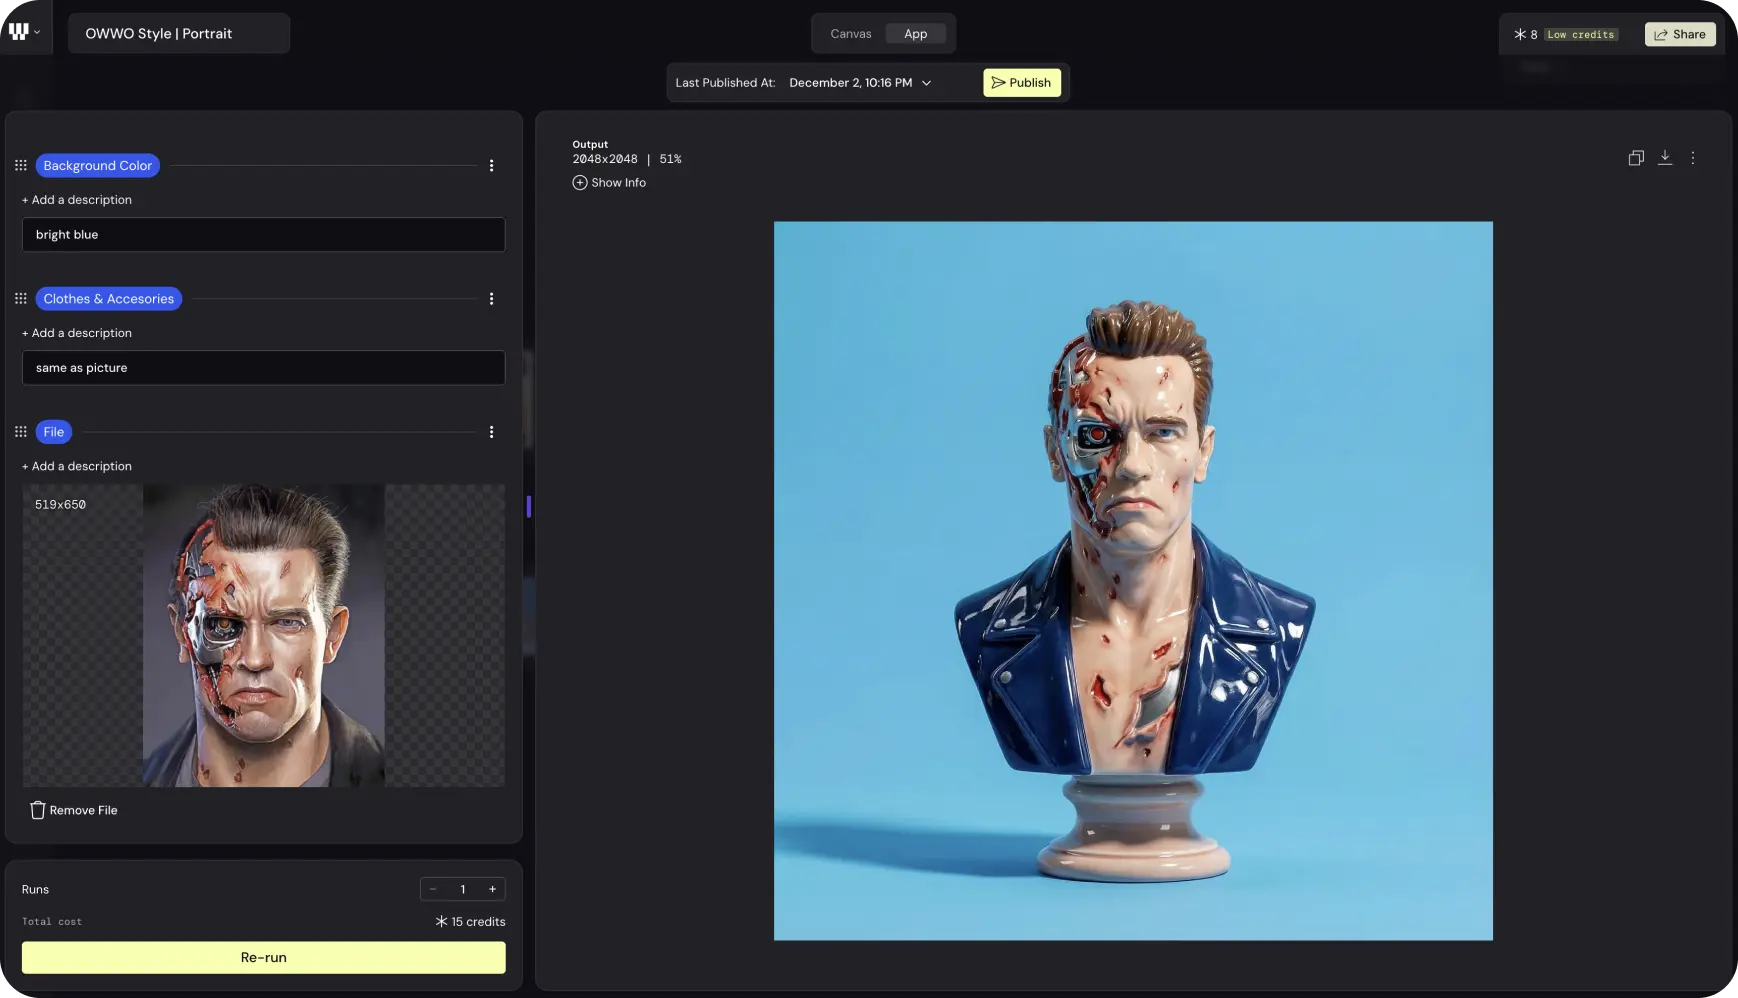Image resolution: width=1738 pixels, height=998 pixels.
Task: Click the Share button
Action: click(1680, 34)
